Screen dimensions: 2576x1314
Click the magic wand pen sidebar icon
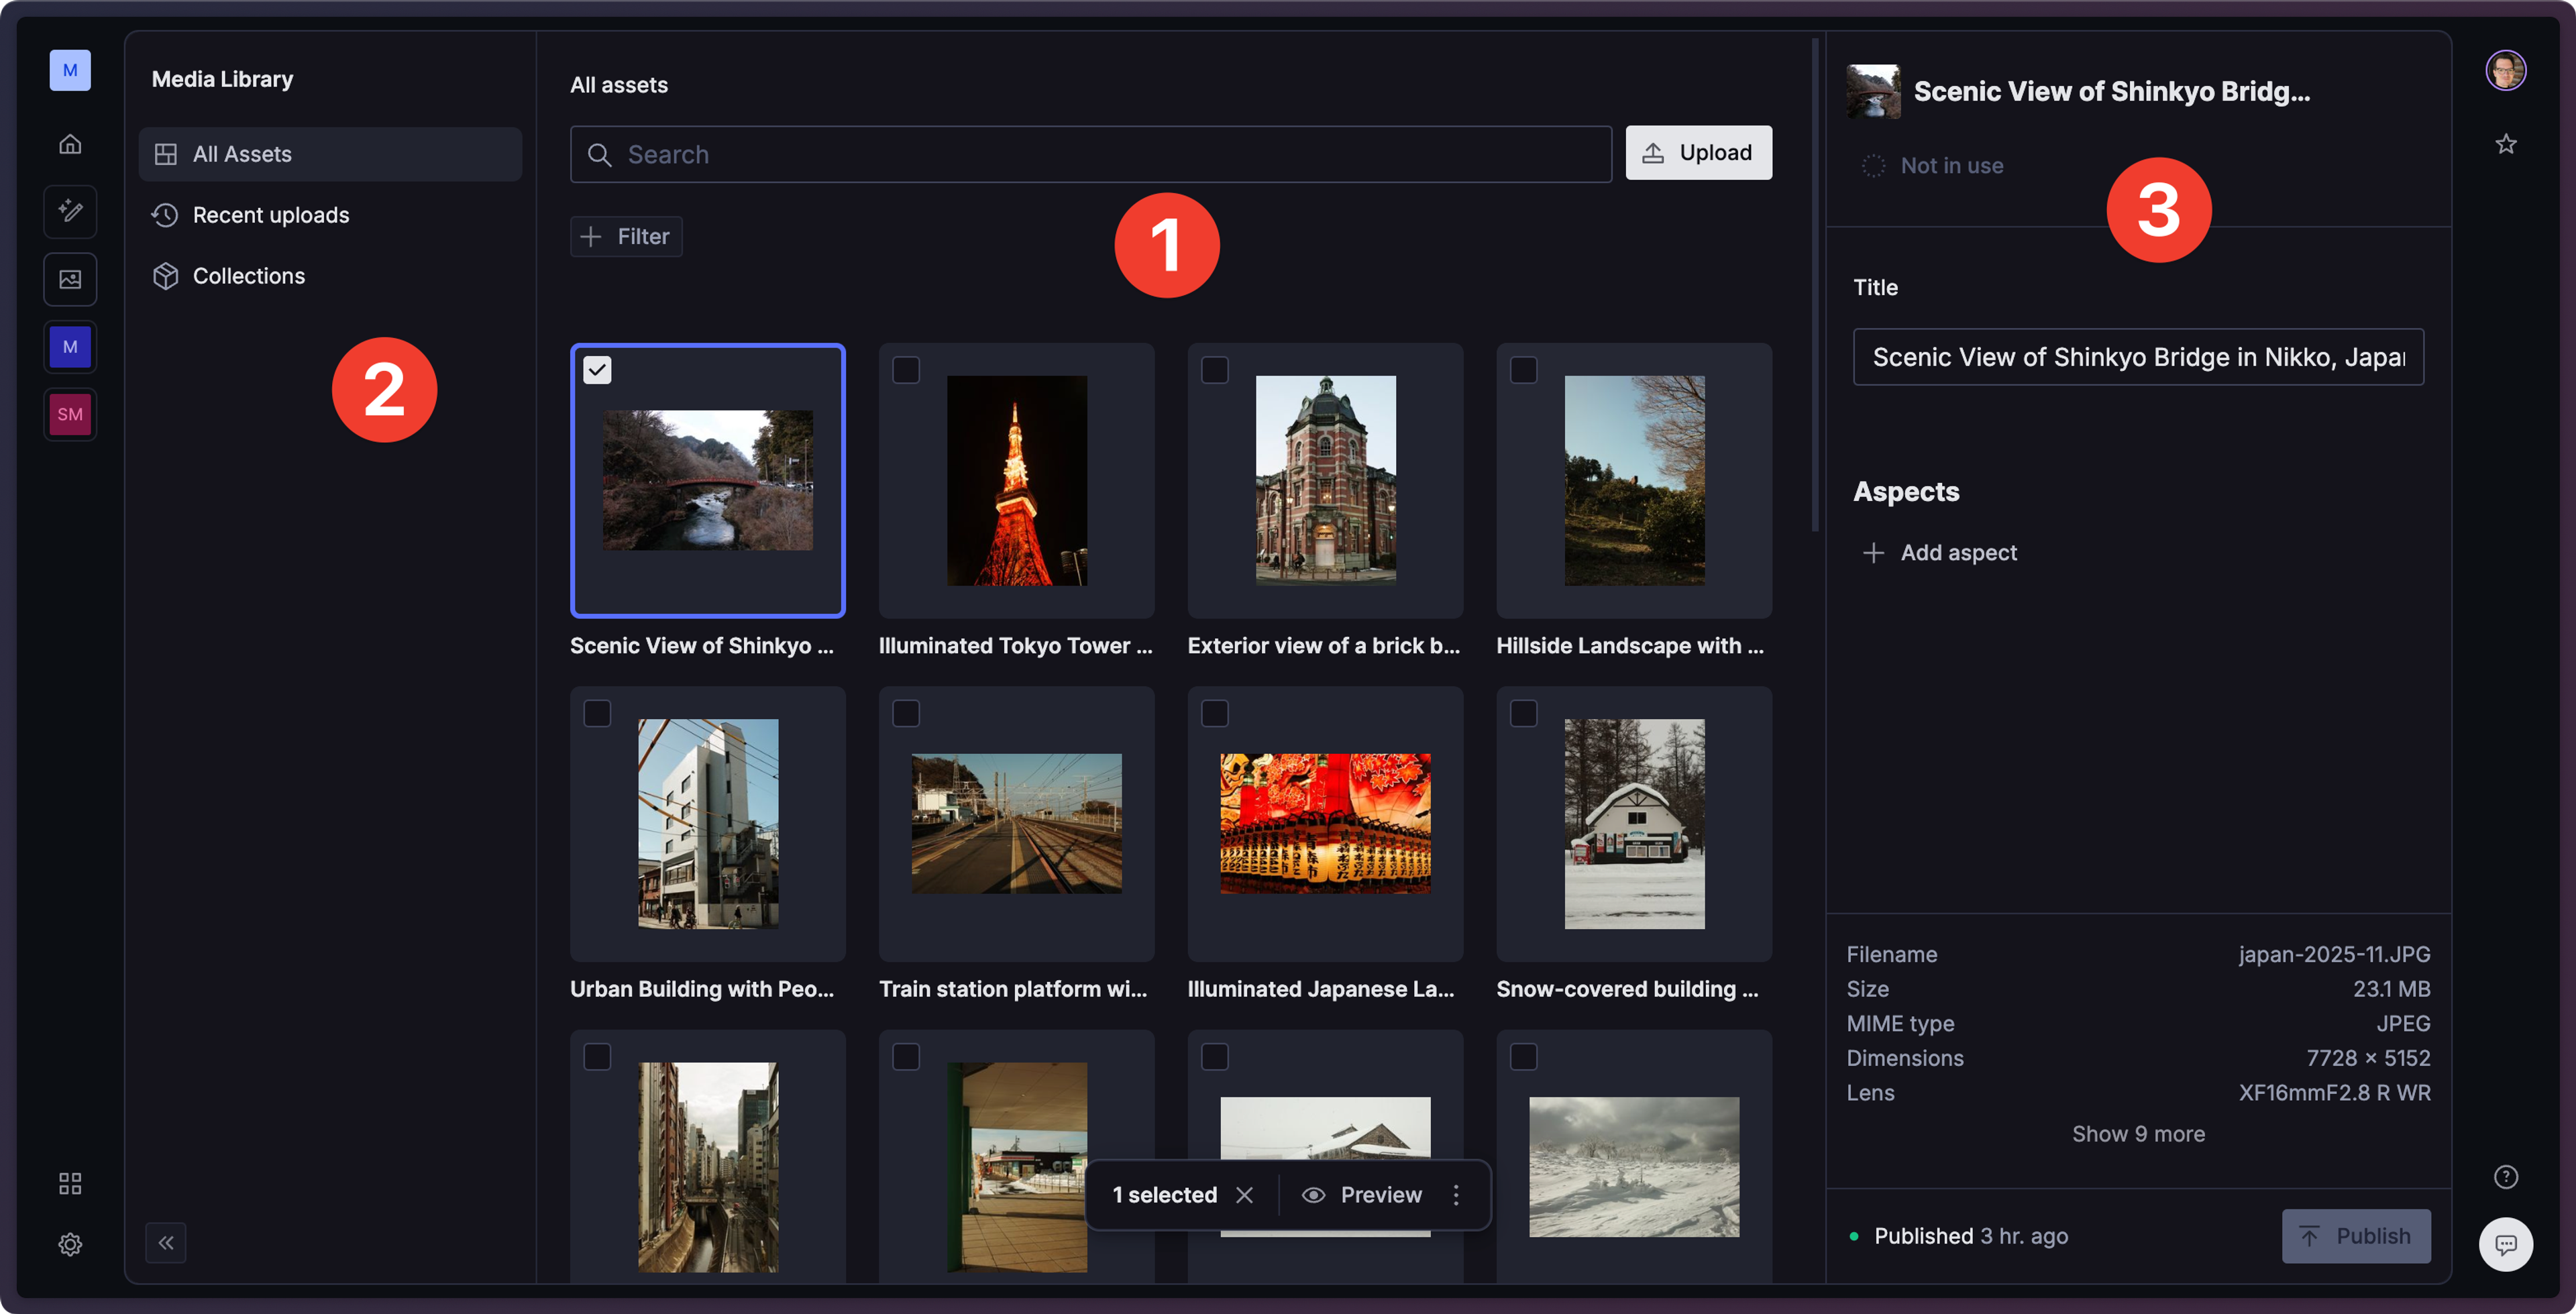pos(70,211)
